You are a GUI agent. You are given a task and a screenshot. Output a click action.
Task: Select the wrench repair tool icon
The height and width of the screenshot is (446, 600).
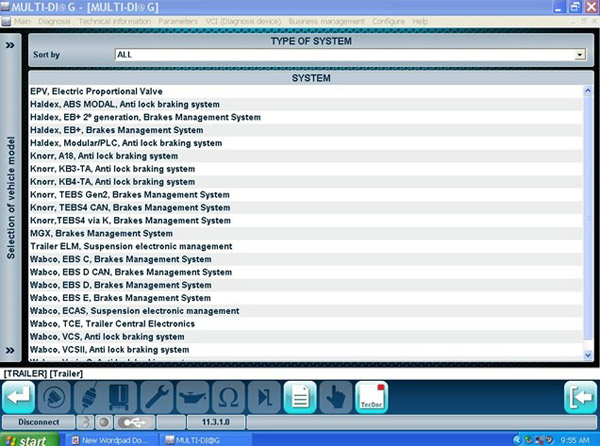(157, 396)
